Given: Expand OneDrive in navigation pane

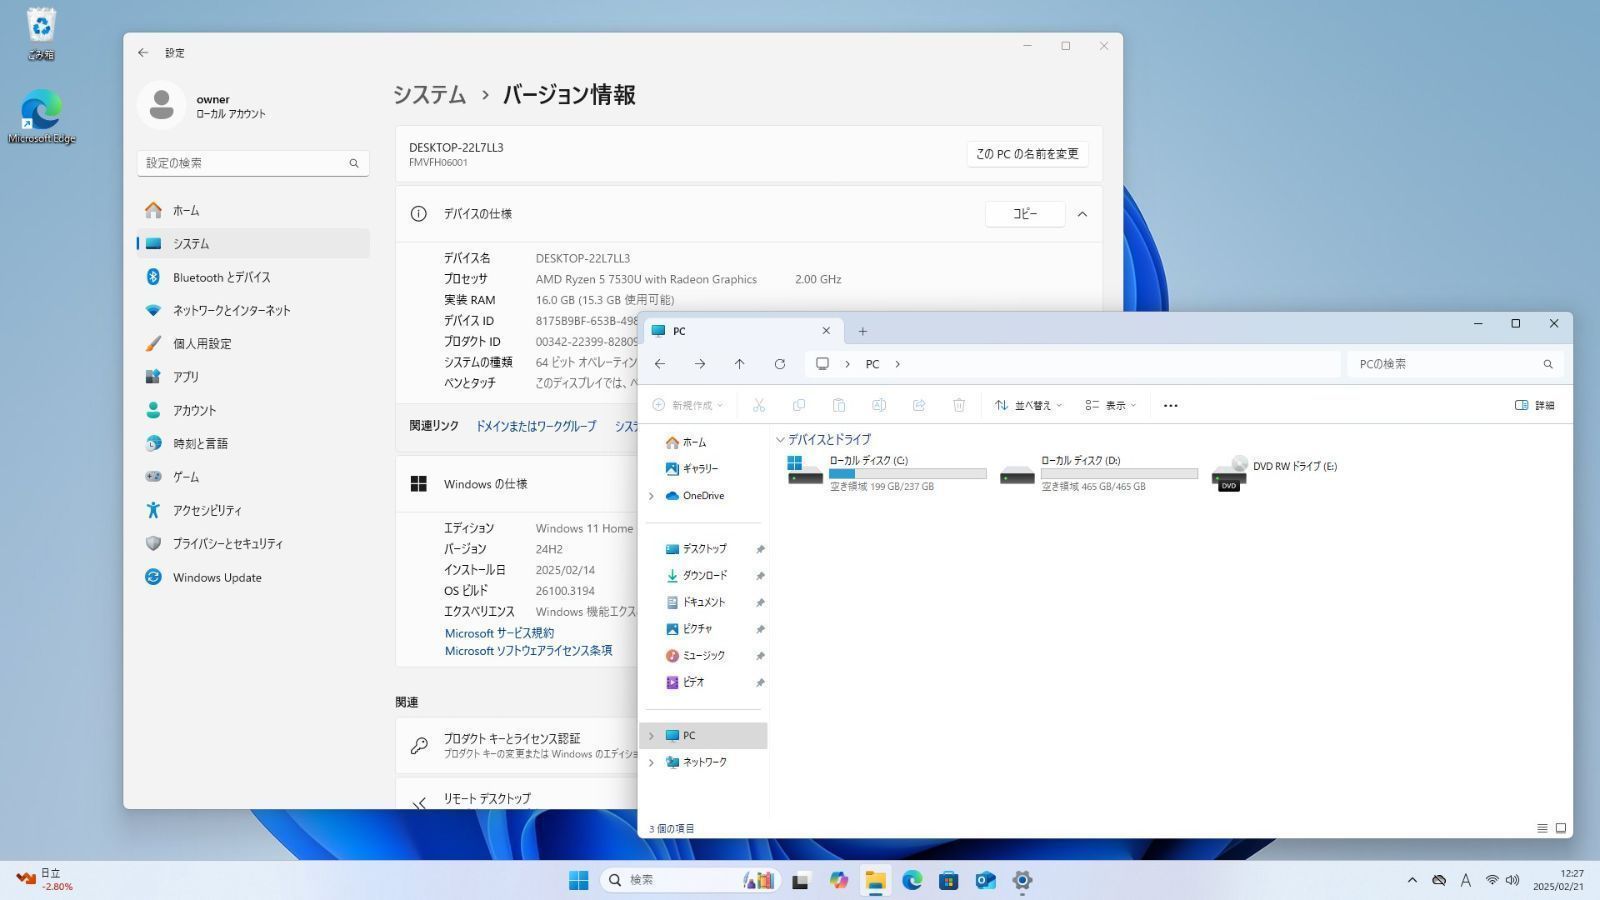Looking at the screenshot, I should point(651,496).
